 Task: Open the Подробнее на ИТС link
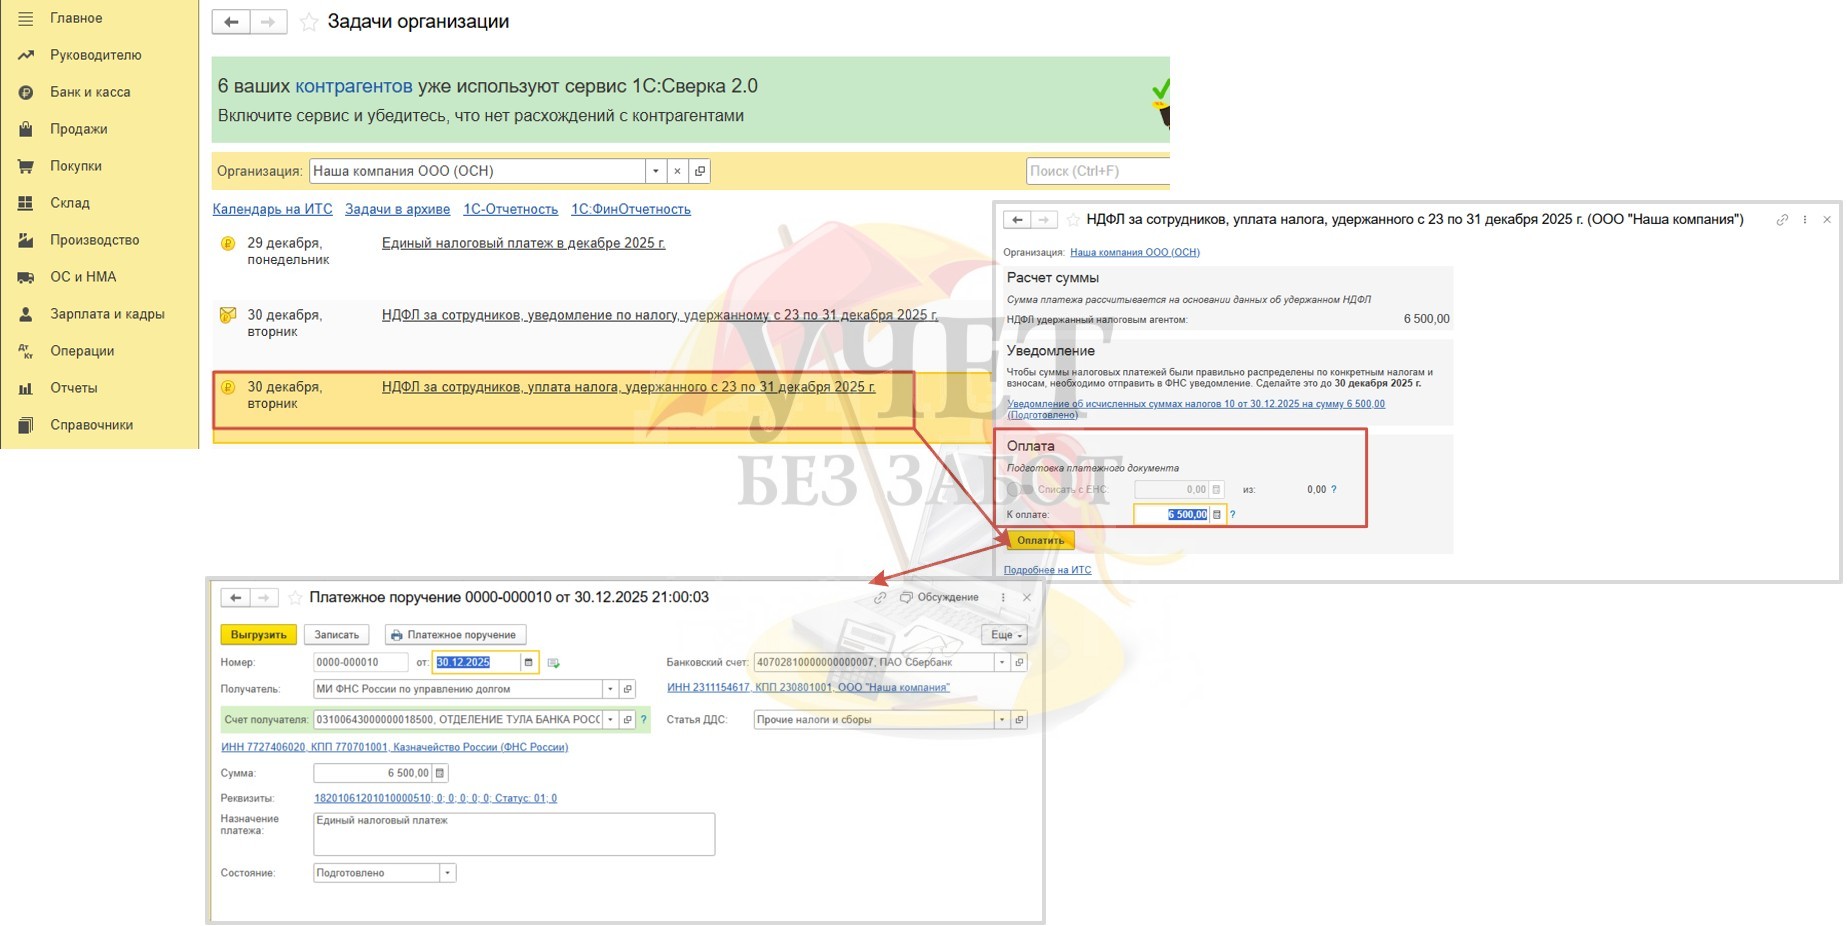(x=1047, y=570)
